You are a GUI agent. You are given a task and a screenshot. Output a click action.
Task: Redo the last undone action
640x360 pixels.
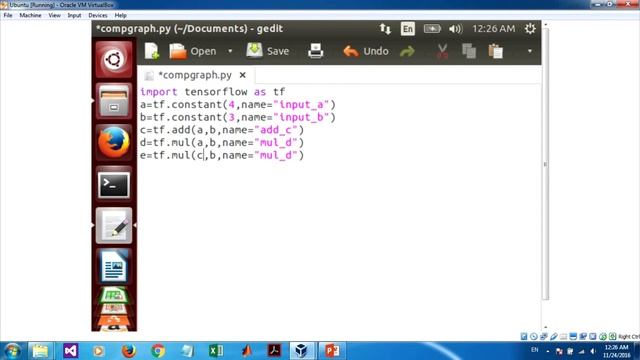[407, 51]
